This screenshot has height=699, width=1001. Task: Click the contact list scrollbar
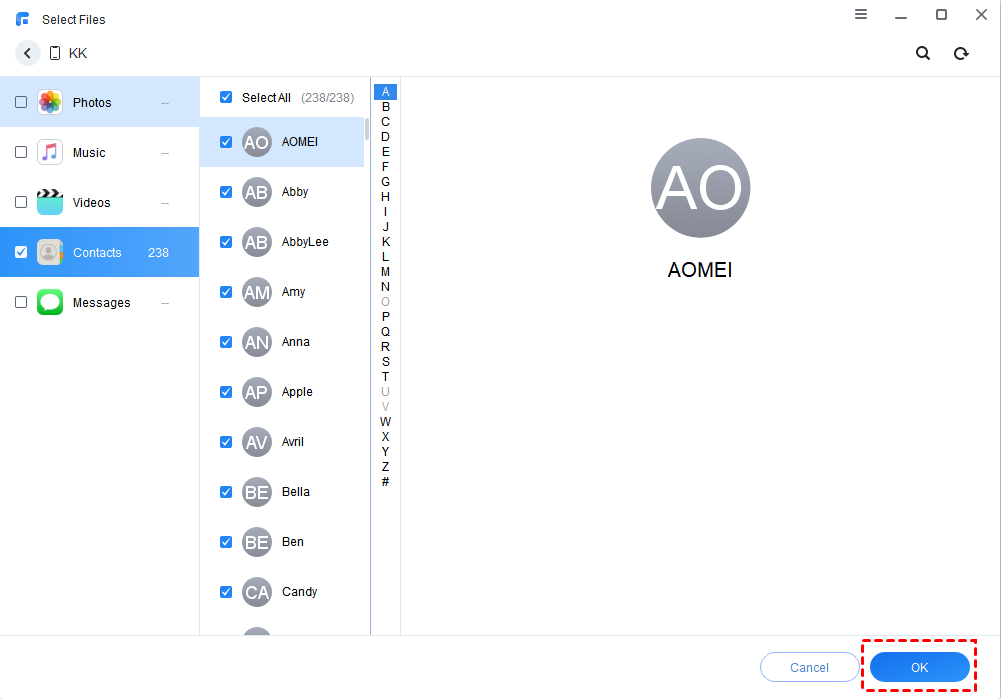click(366, 130)
